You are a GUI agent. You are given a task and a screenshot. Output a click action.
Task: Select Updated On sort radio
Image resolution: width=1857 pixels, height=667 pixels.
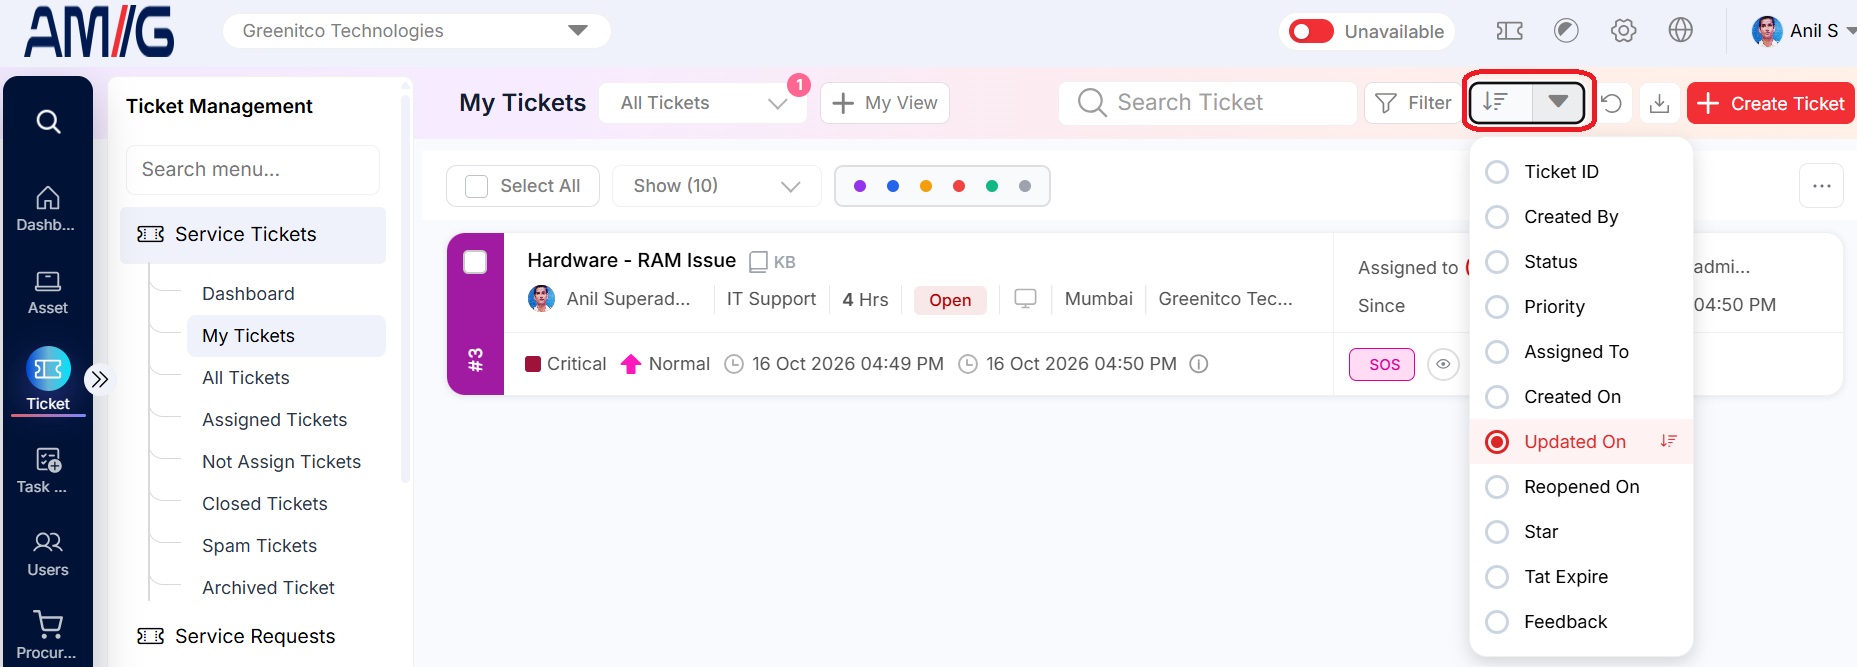pos(1497,442)
